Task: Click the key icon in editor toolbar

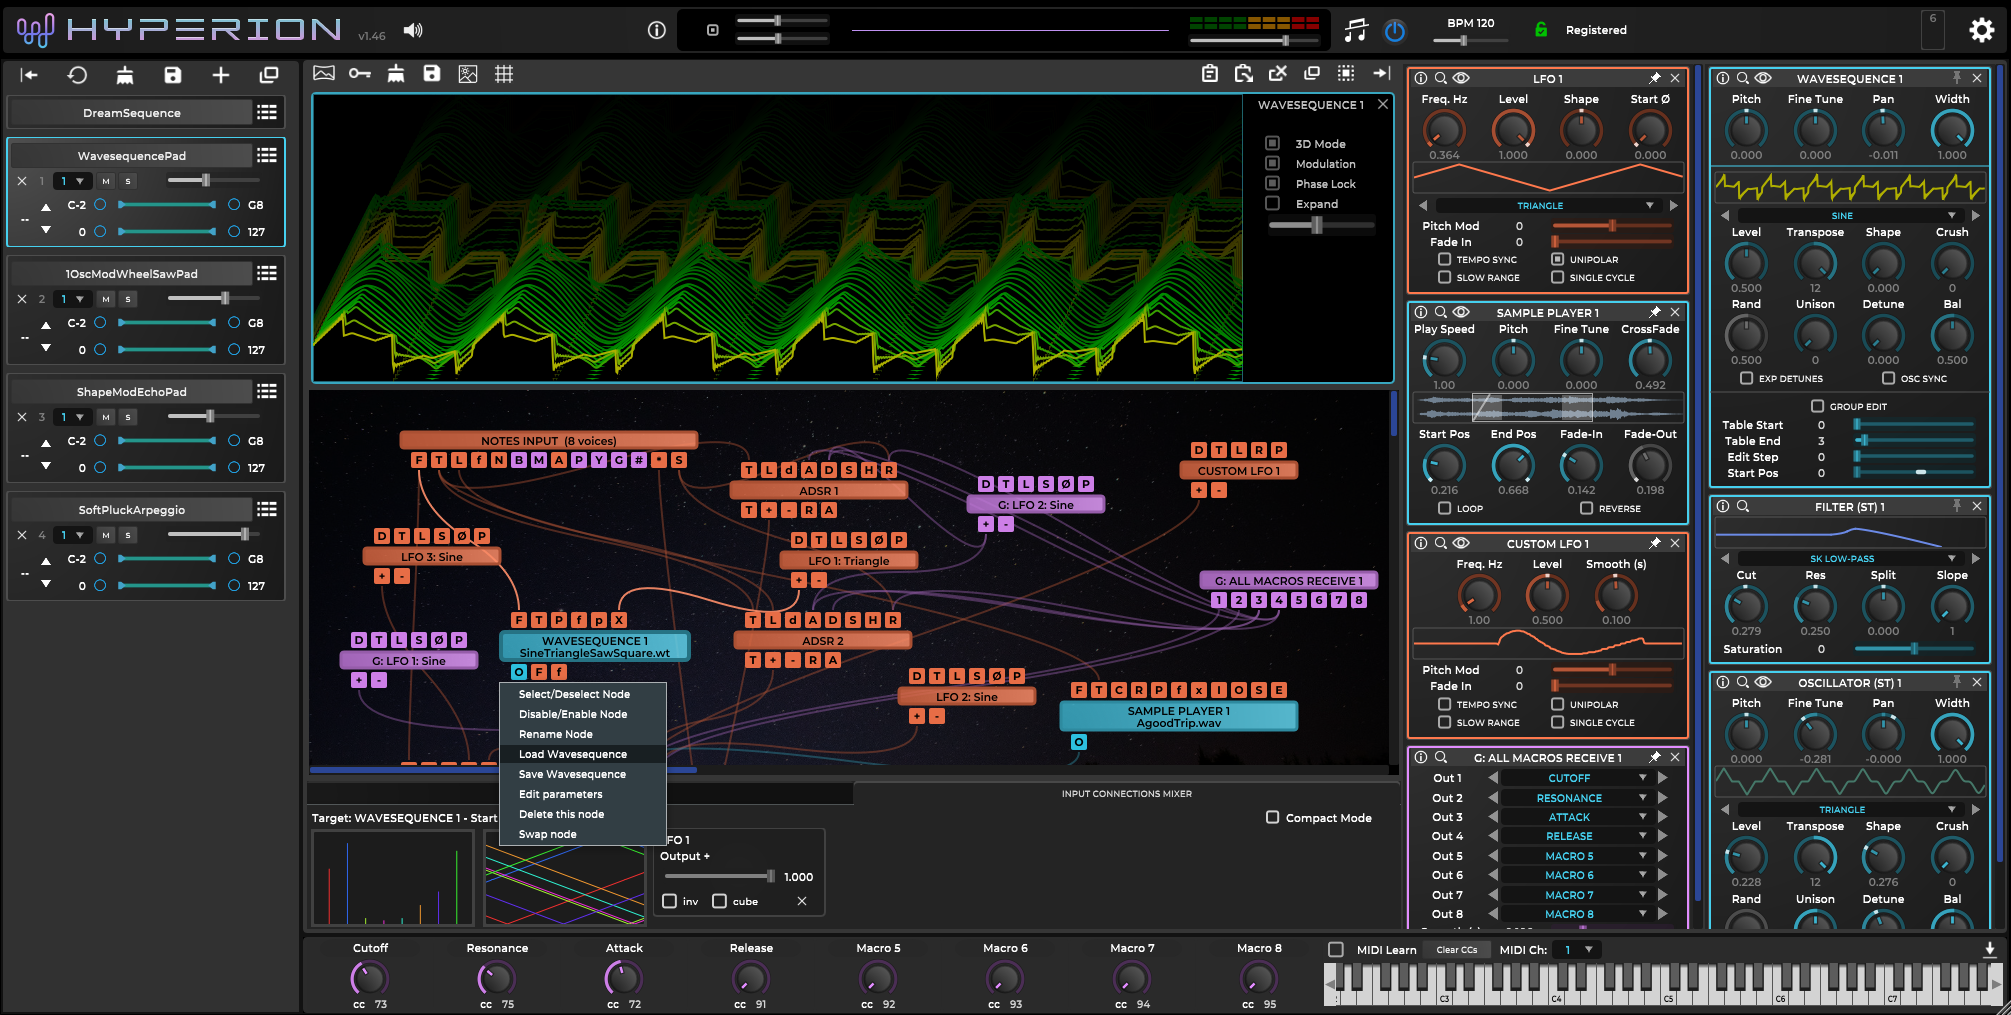Action: 360,73
